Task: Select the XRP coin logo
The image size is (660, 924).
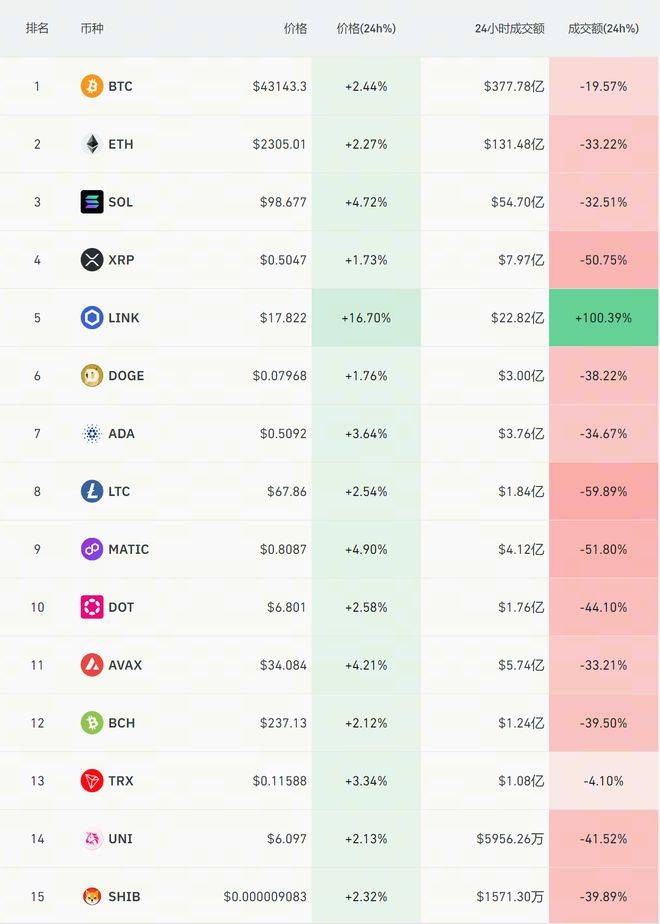Action: pos(92,260)
